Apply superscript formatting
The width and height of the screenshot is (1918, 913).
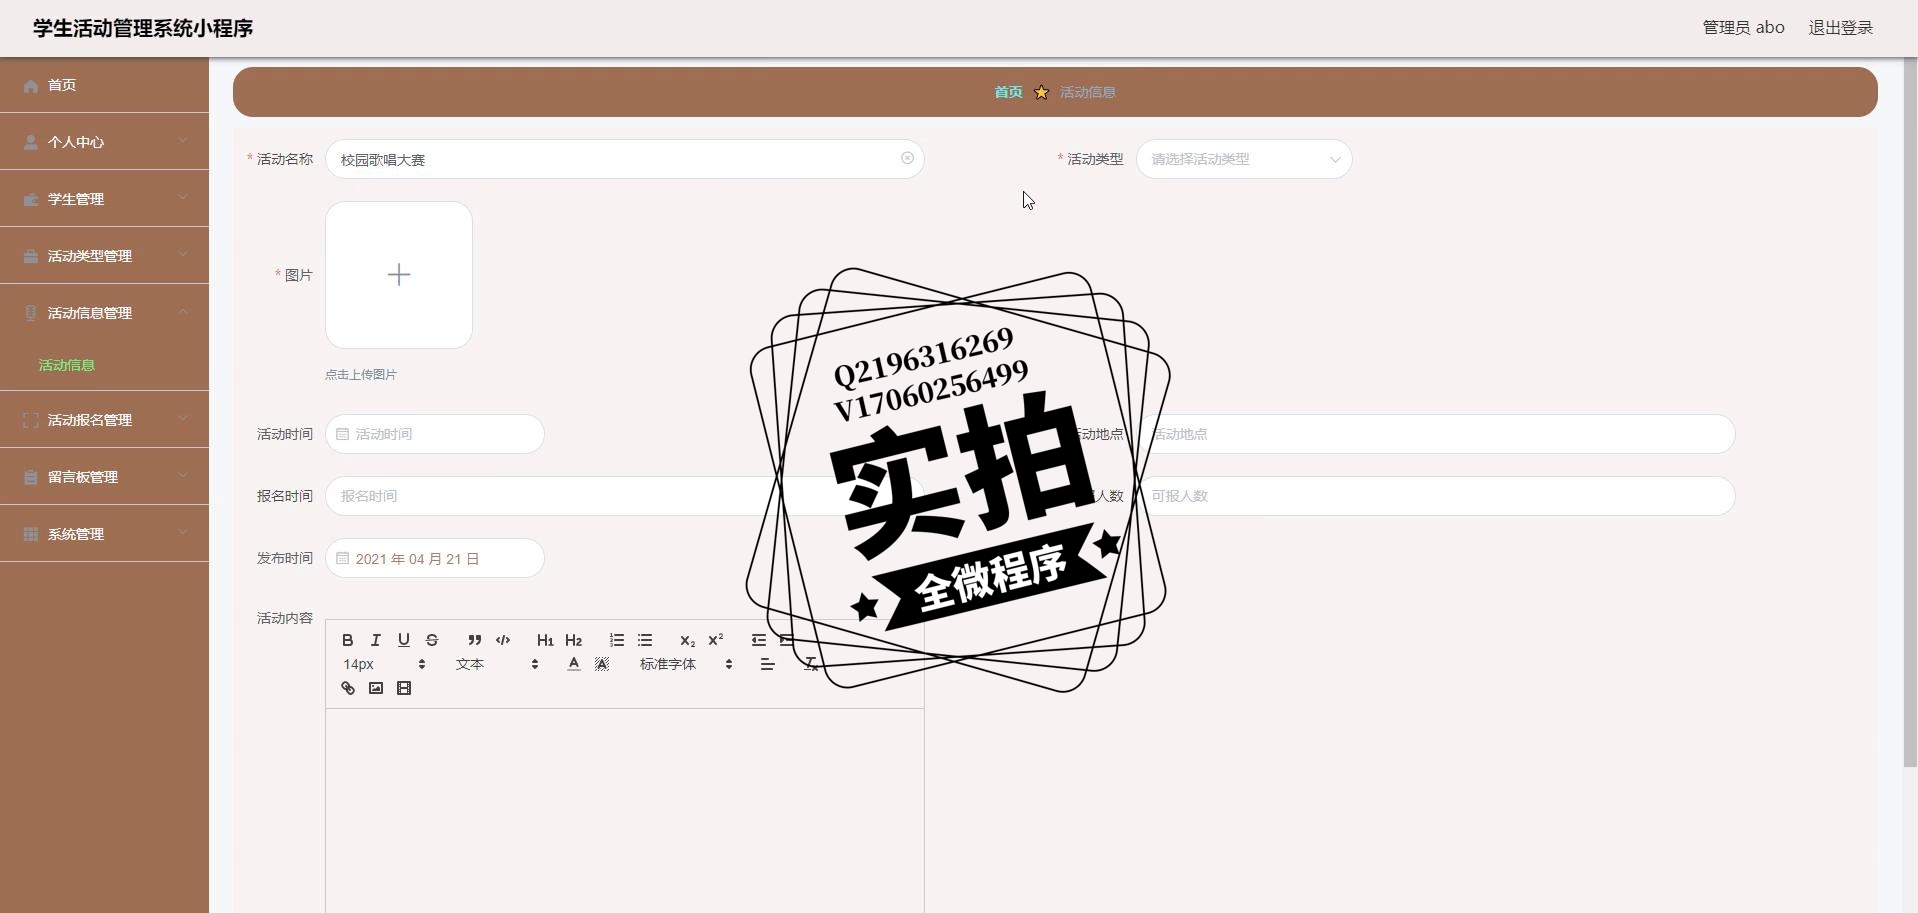[x=715, y=640]
